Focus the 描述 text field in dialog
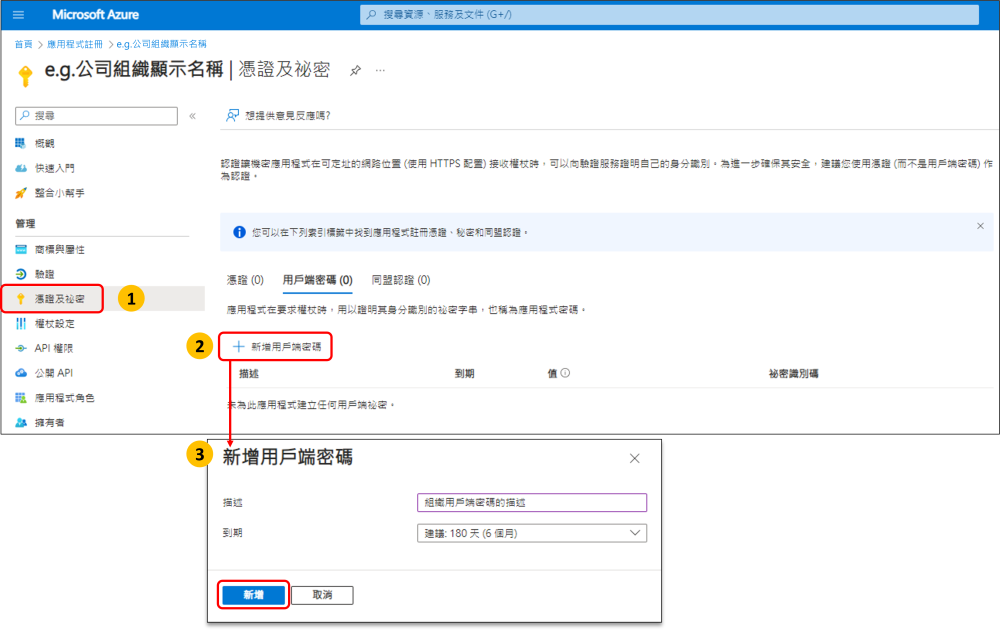1000x630 pixels. coord(532,502)
